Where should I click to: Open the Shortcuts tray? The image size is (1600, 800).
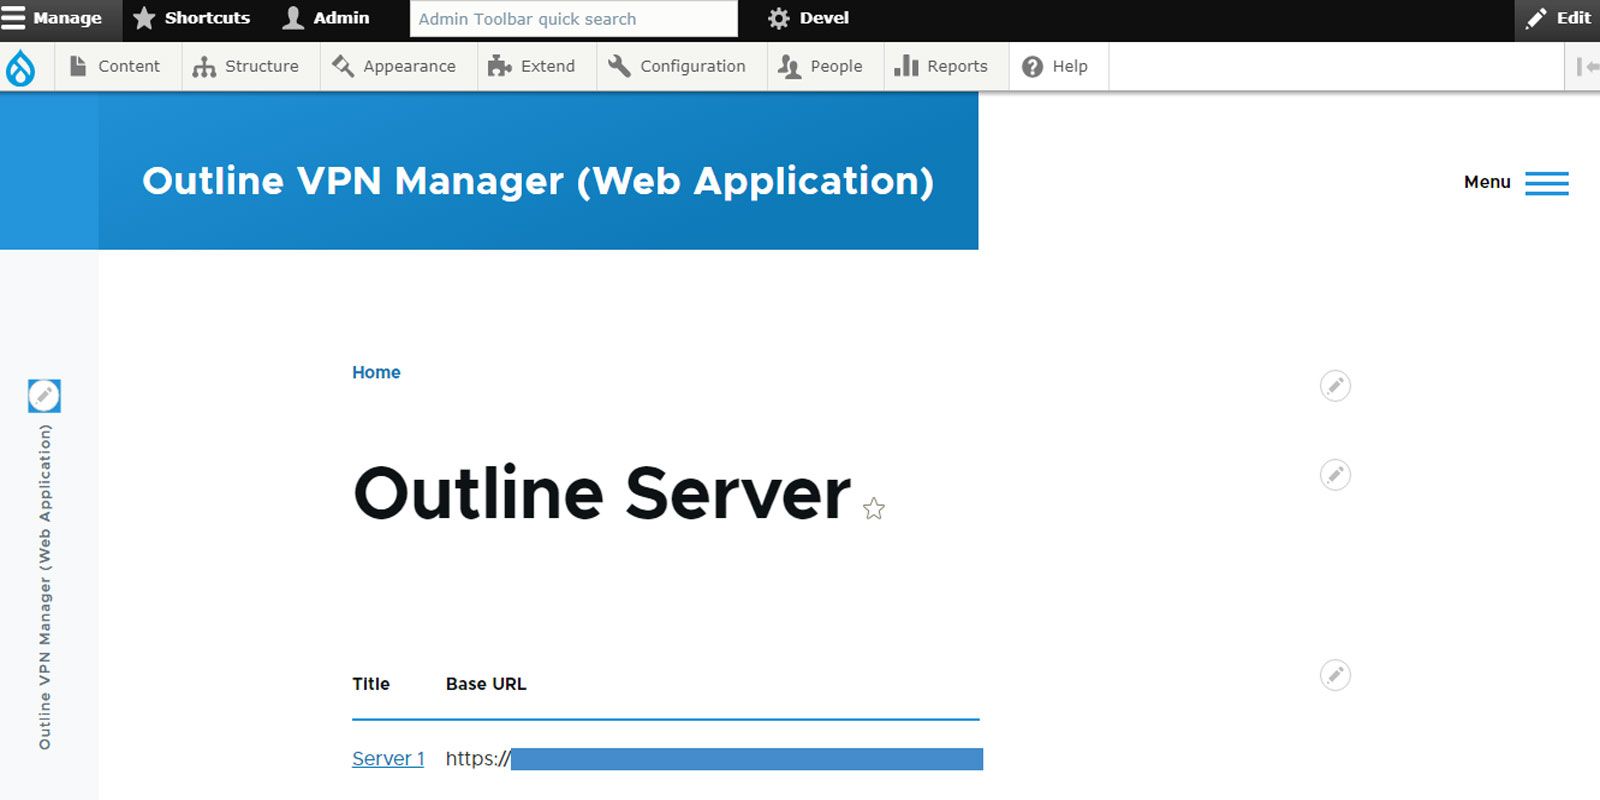192,18
